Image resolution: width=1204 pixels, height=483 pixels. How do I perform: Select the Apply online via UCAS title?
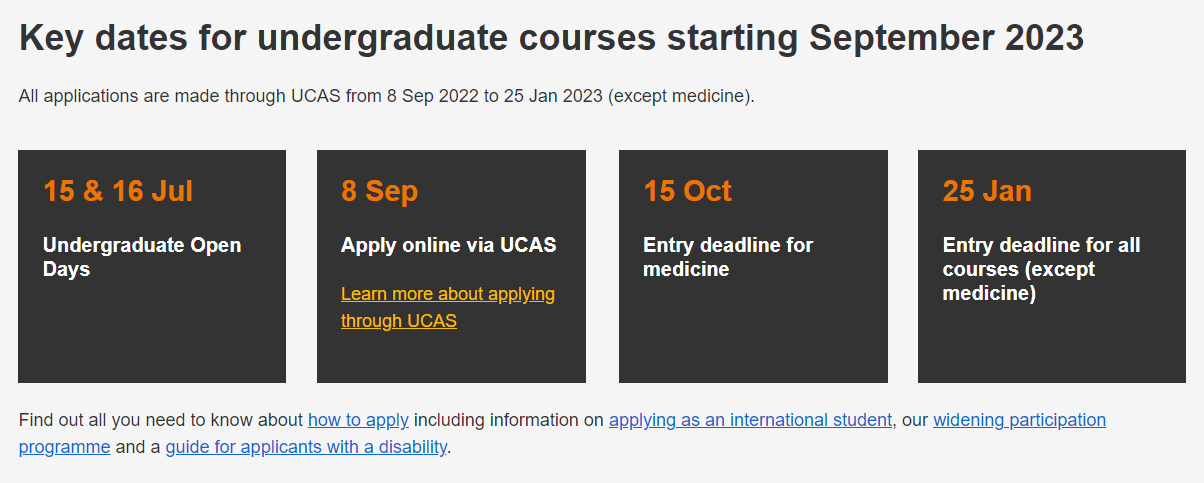click(x=448, y=245)
